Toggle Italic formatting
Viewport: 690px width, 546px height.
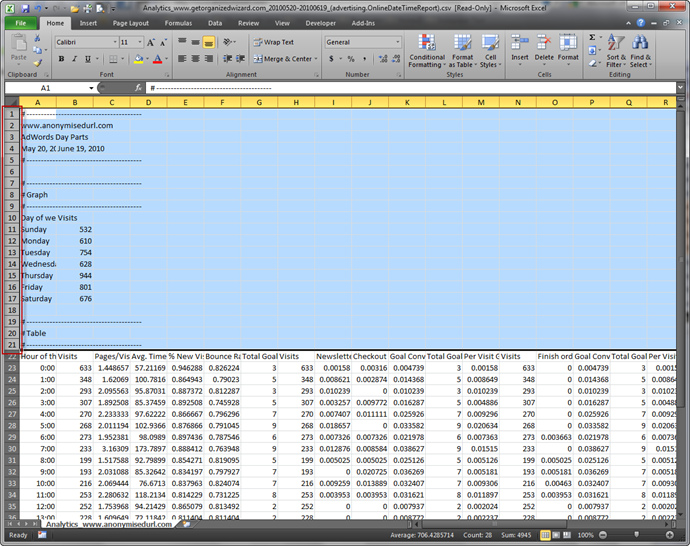point(75,59)
